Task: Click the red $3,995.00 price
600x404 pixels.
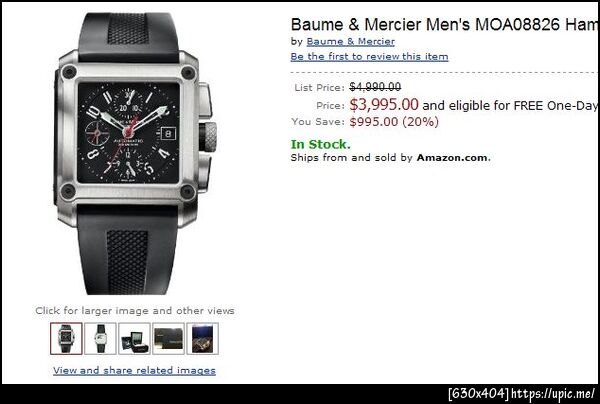Action: pos(384,104)
